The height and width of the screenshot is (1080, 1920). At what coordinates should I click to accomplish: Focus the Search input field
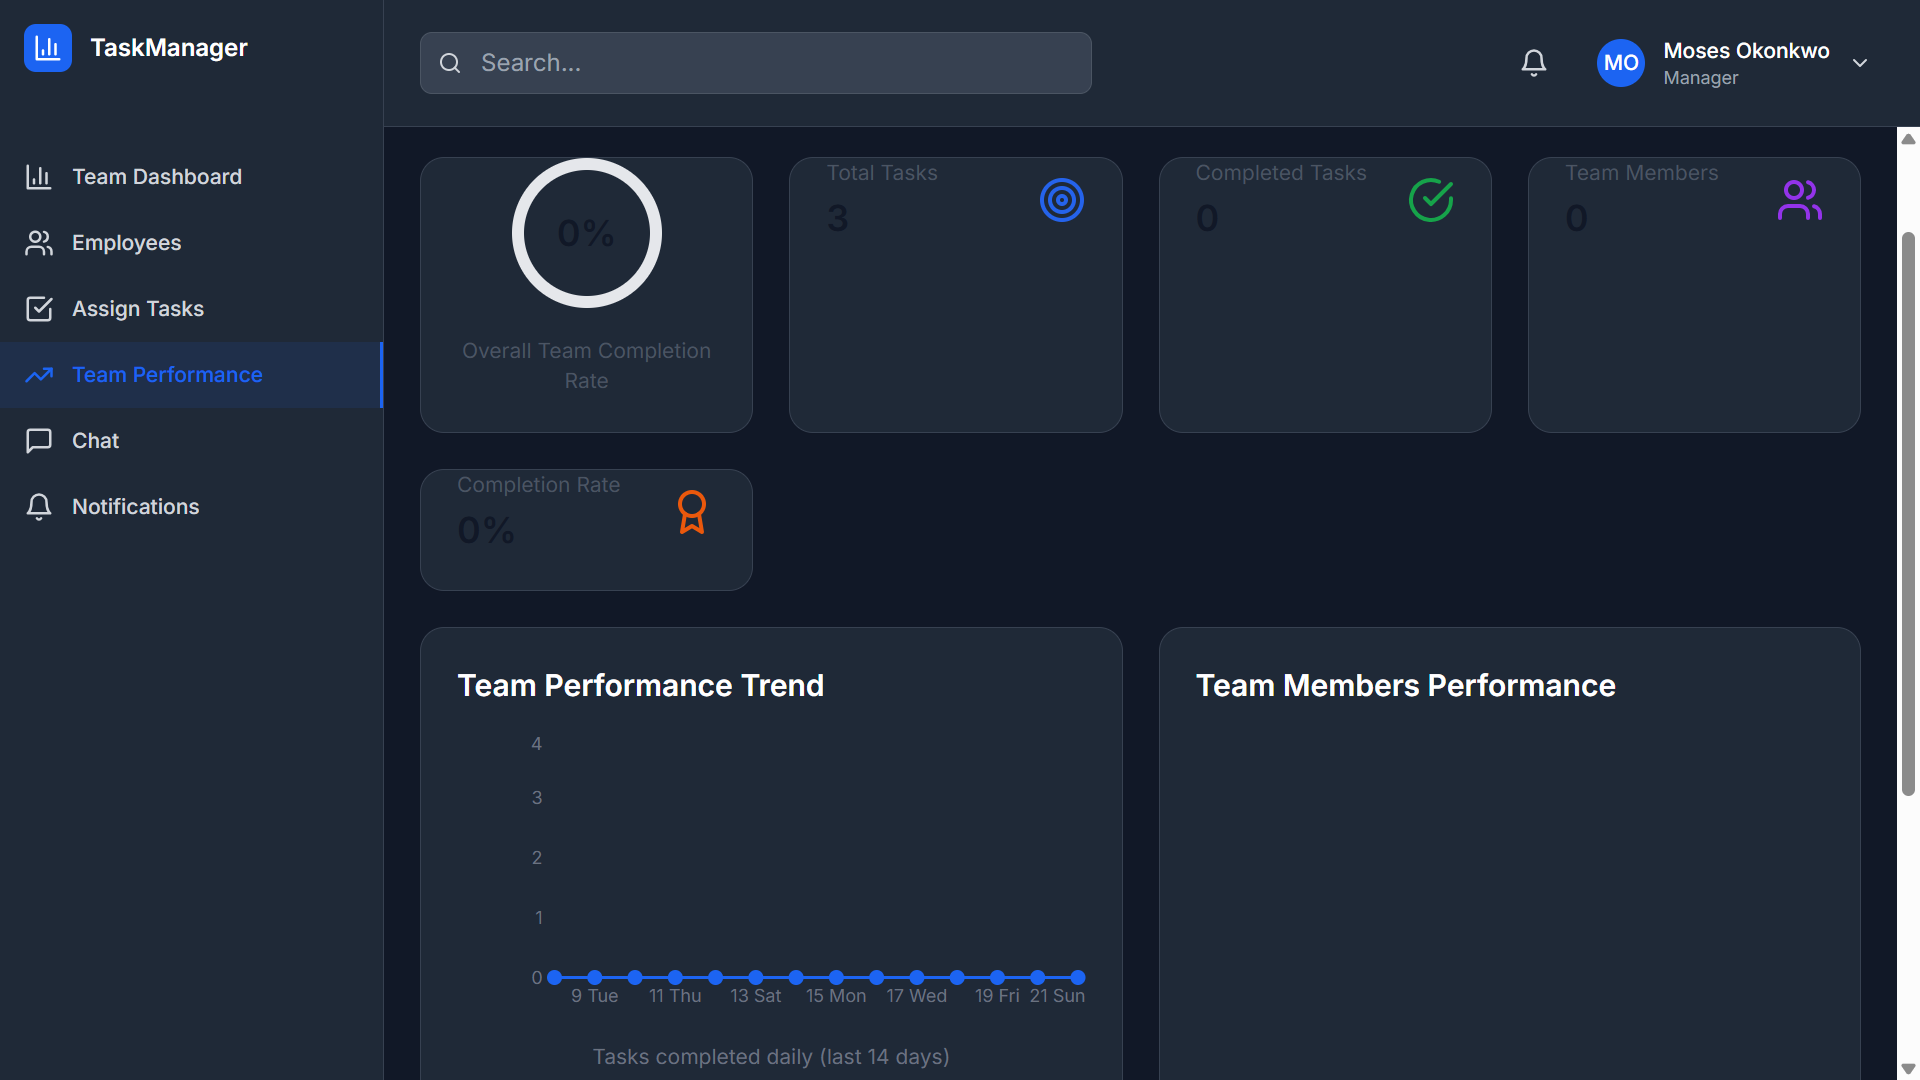pos(756,63)
